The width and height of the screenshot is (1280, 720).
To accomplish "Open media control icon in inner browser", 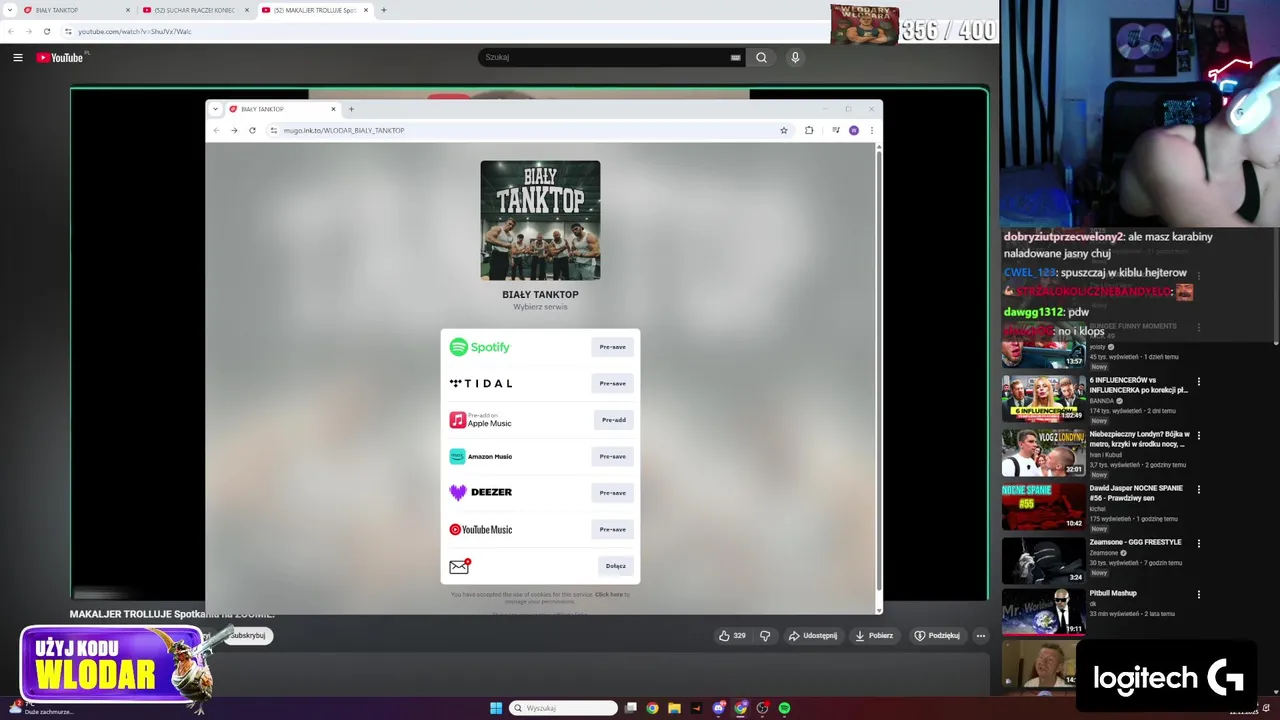I will click(x=835, y=130).
